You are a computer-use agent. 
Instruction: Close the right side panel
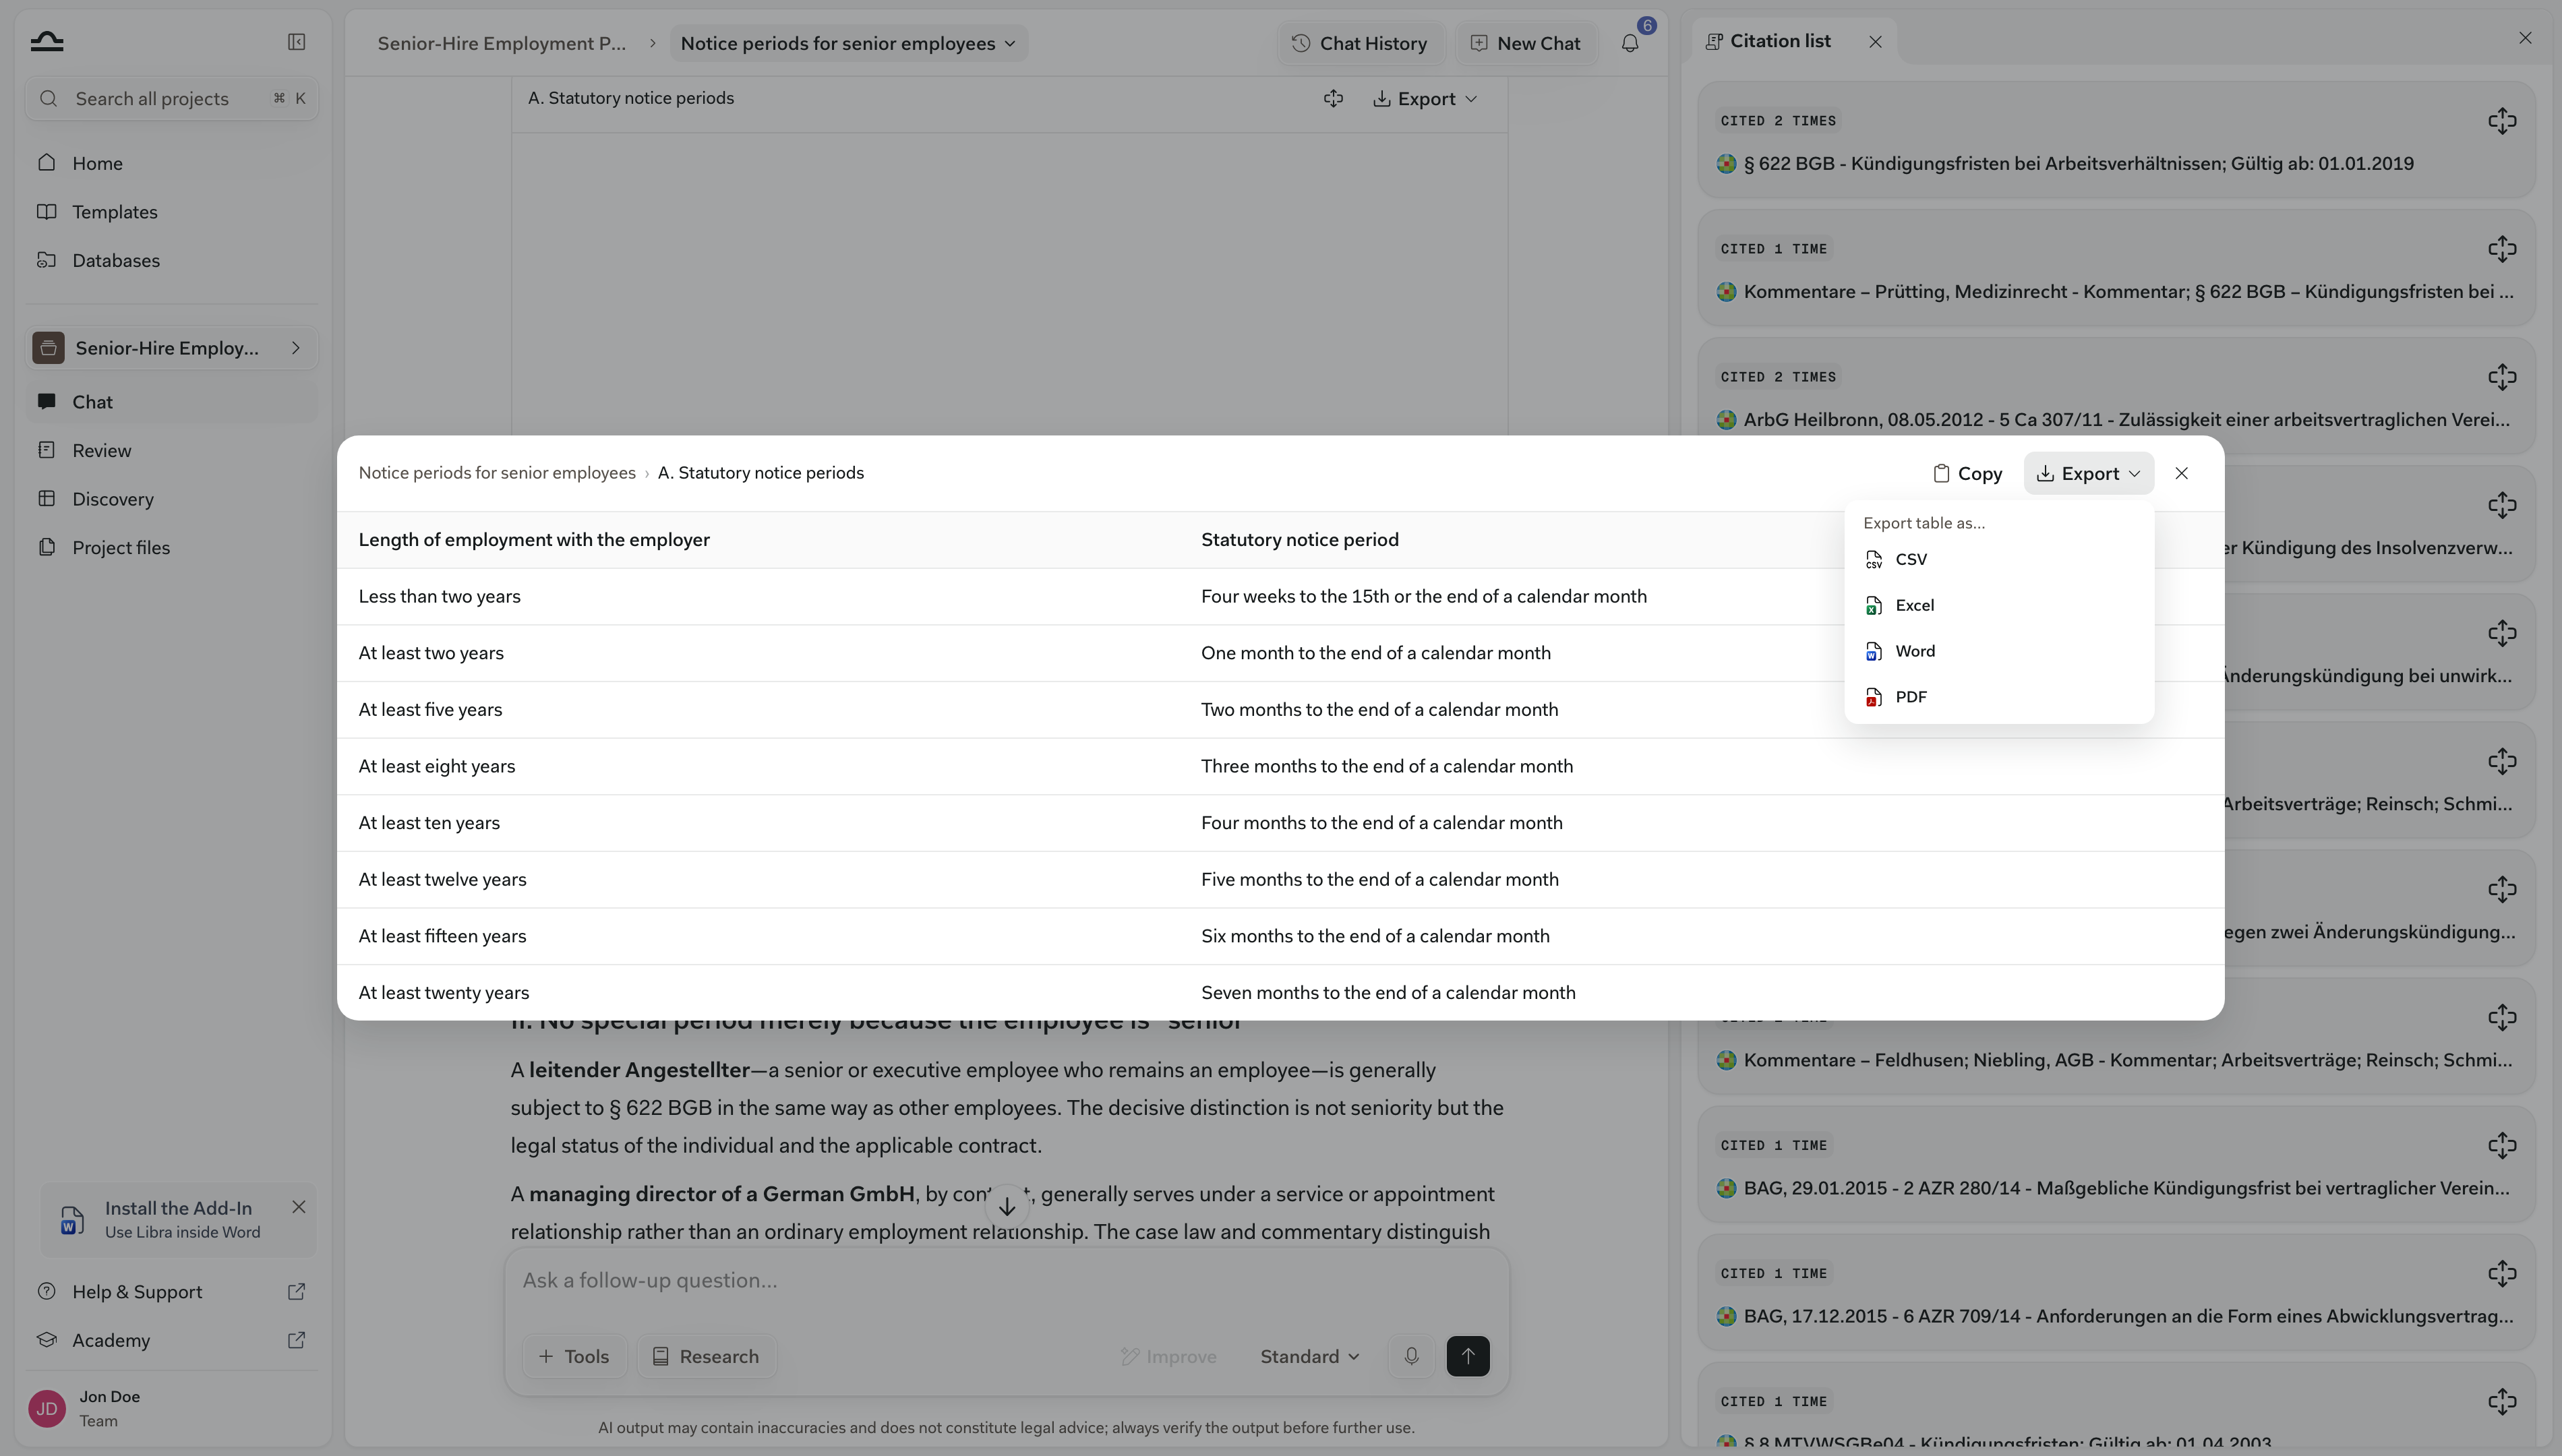[2525, 38]
